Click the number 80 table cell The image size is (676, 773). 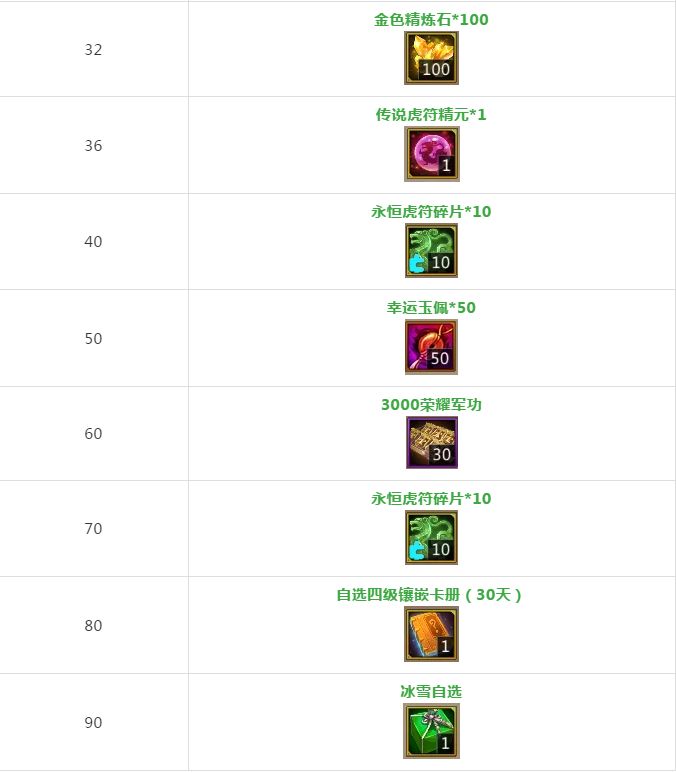click(93, 626)
